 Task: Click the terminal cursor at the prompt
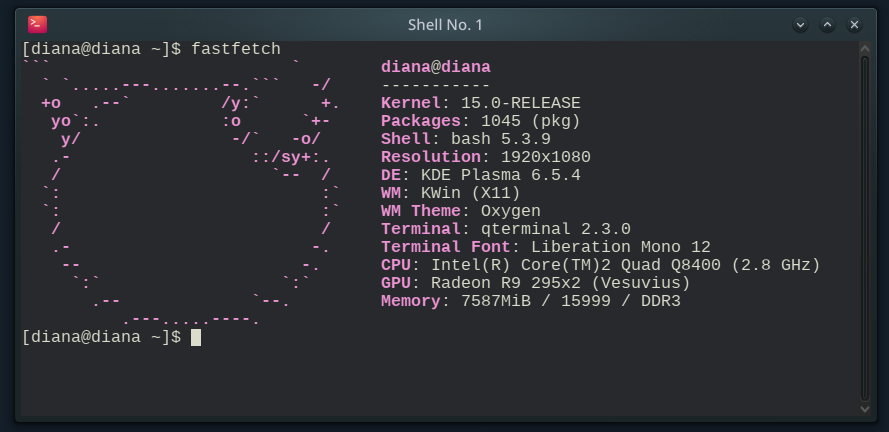(196, 337)
